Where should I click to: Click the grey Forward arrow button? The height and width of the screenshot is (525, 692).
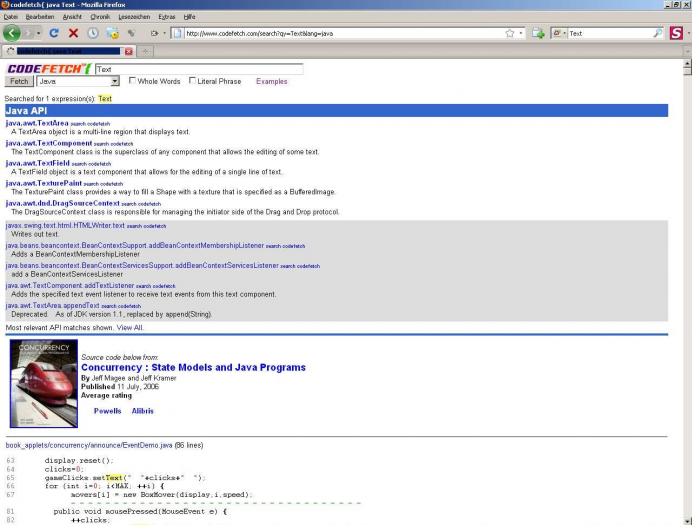(28, 33)
